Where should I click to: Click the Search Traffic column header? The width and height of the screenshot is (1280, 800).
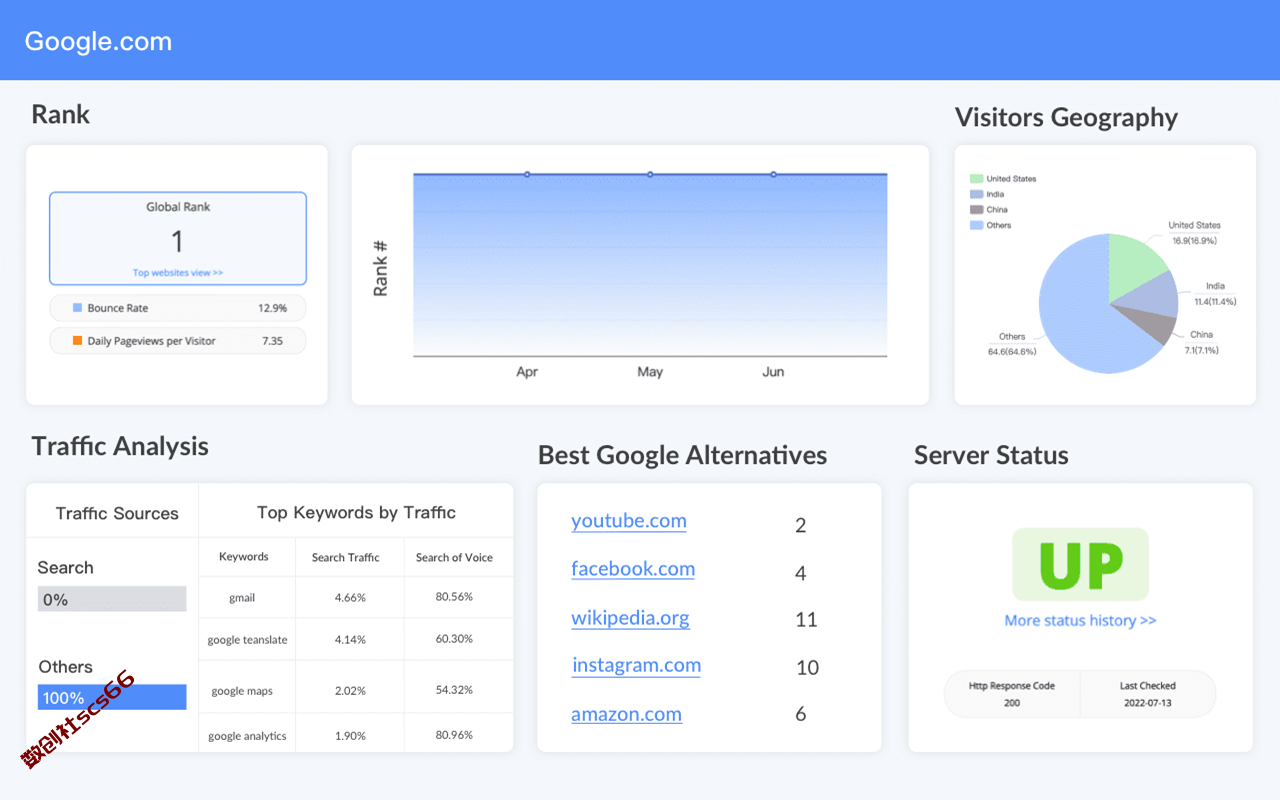[346, 557]
